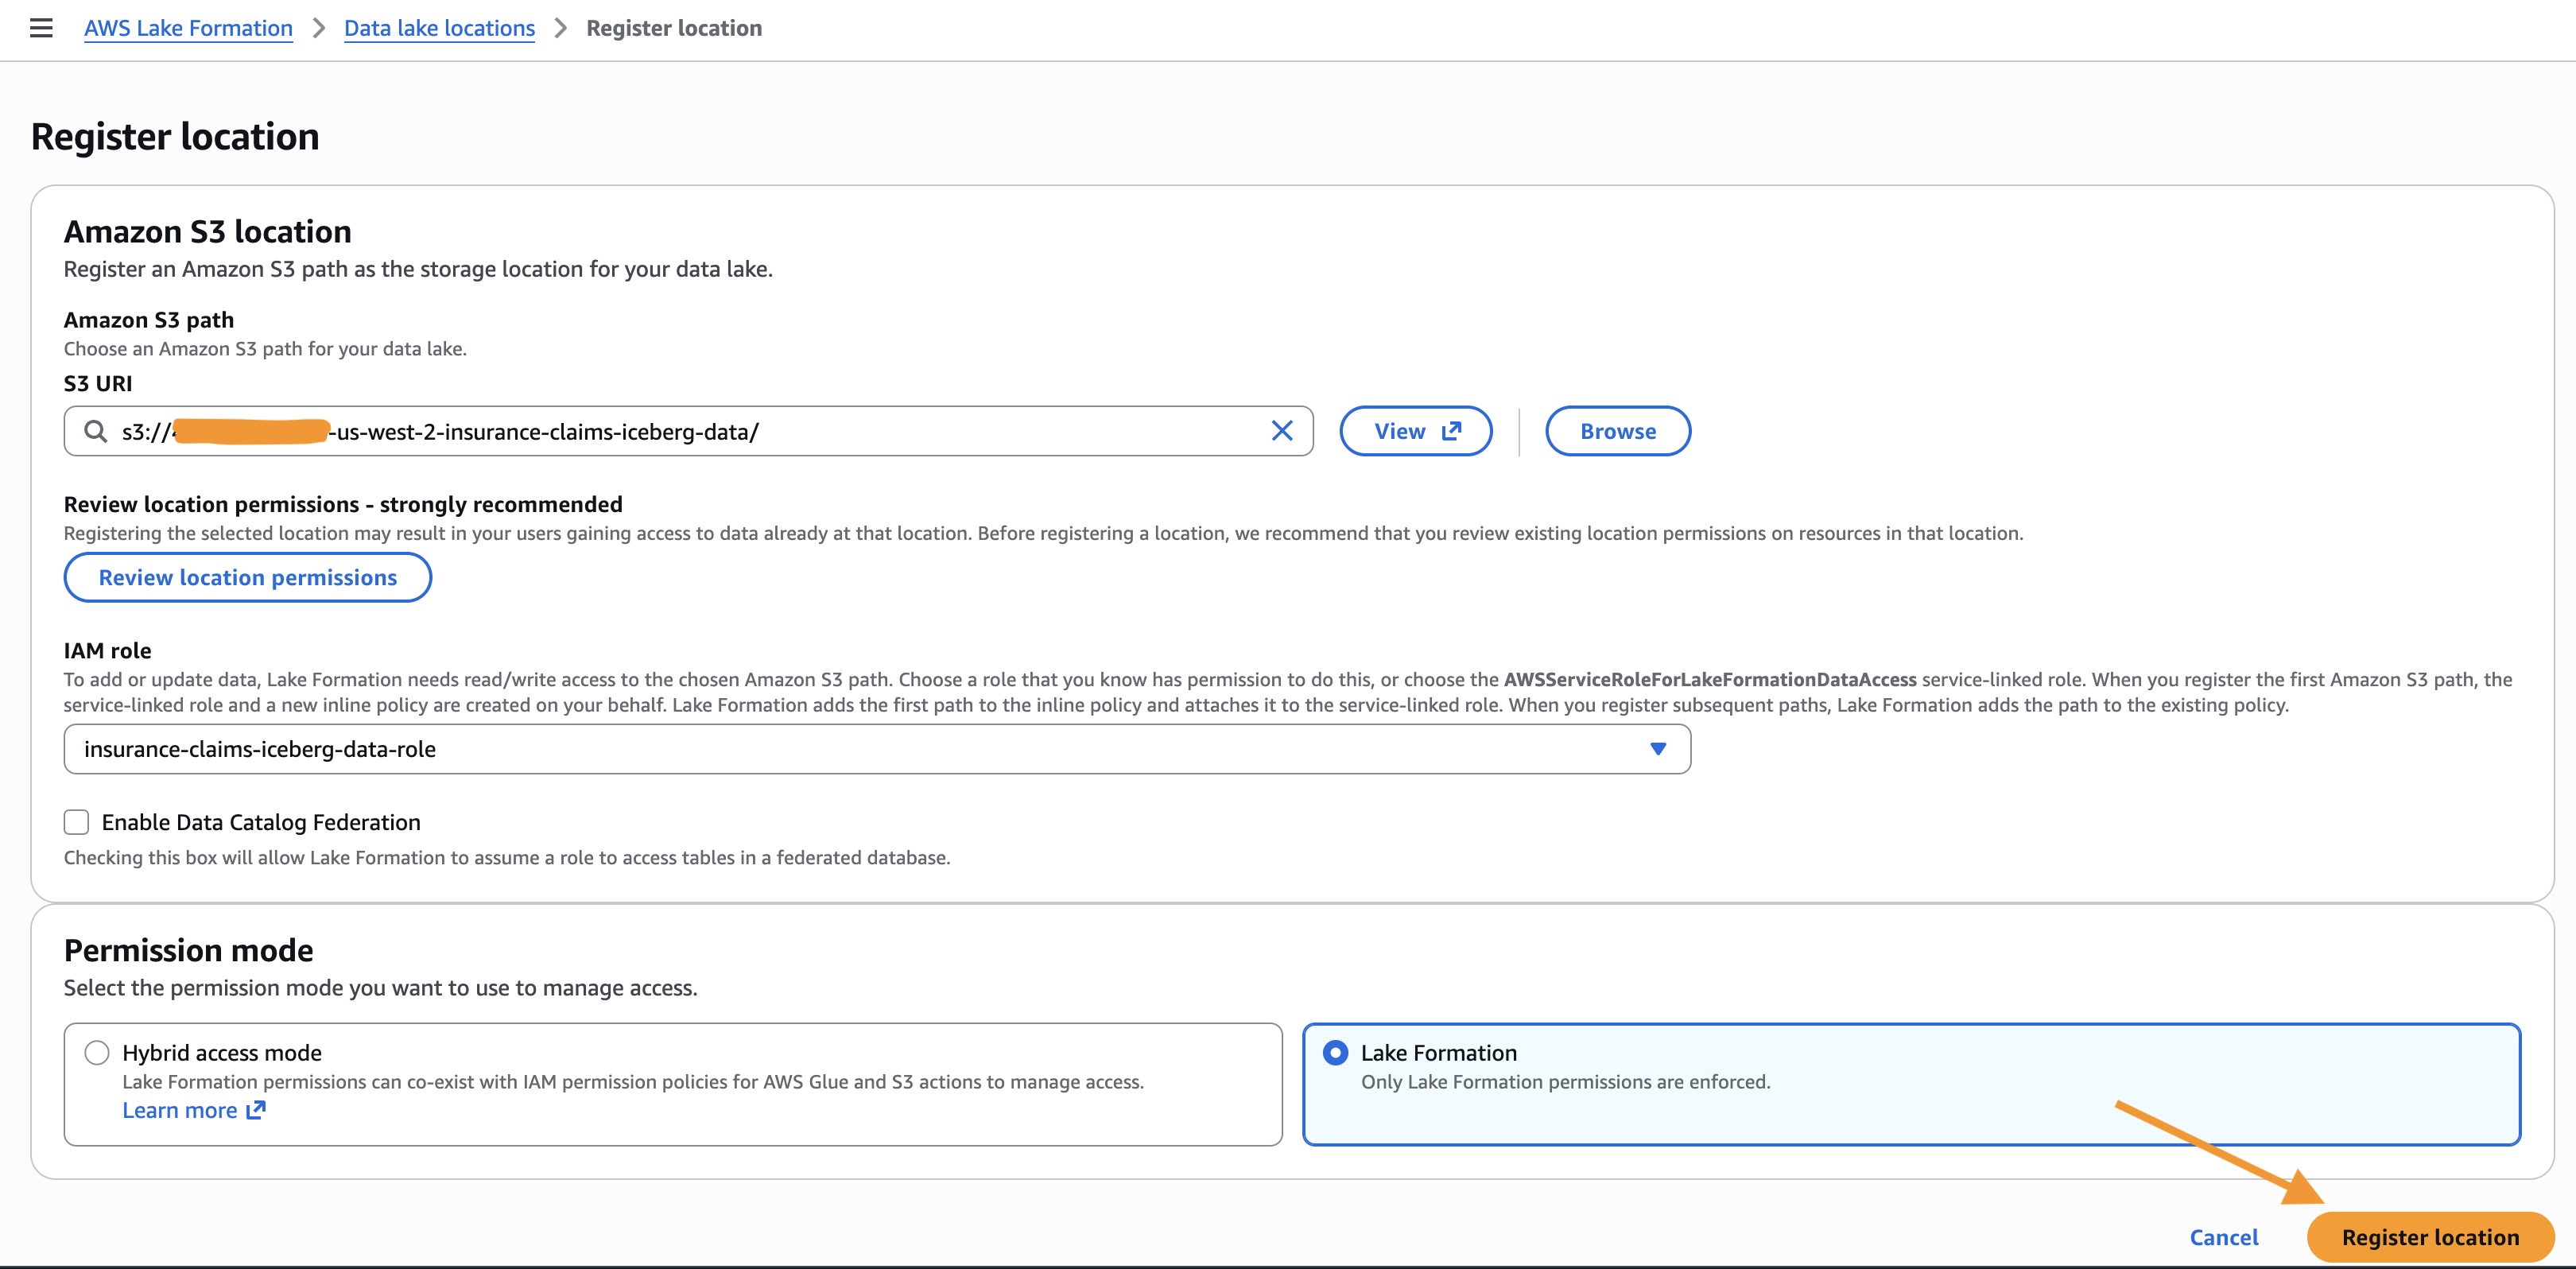The width and height of the screenshot is (2576, 1269).
Task: Open the Learn more link
Action: (180, 1110)
